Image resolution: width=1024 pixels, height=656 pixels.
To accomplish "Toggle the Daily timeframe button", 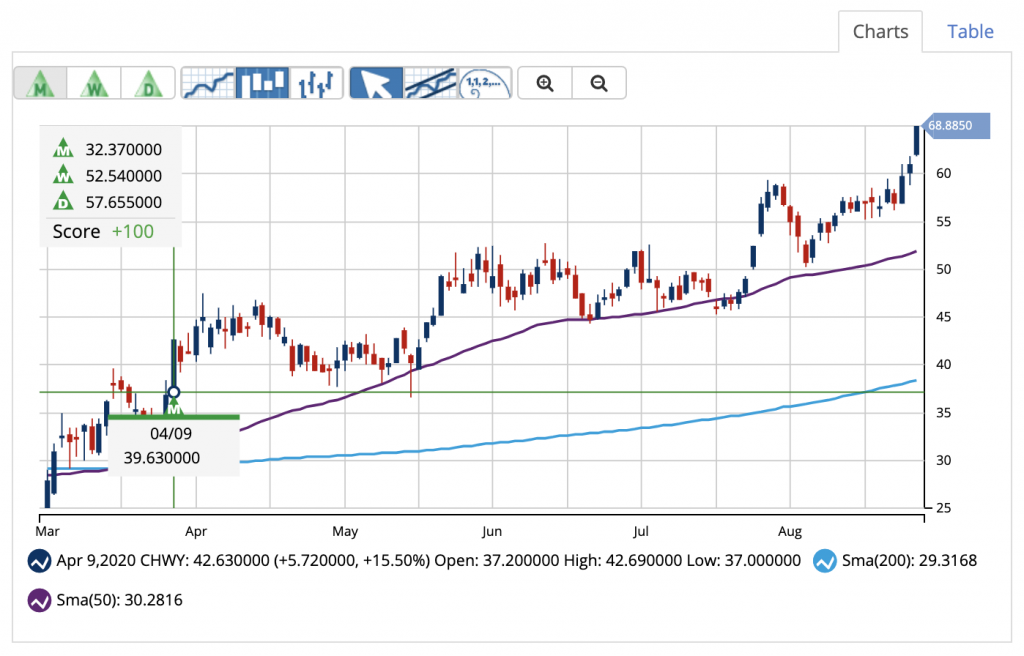I will [148, 83].
